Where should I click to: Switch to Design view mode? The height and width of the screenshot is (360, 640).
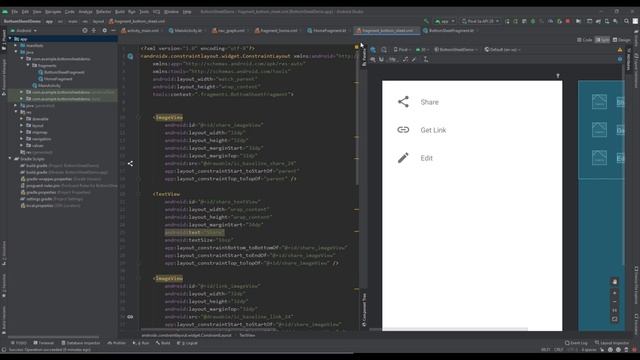pos(622,40)
